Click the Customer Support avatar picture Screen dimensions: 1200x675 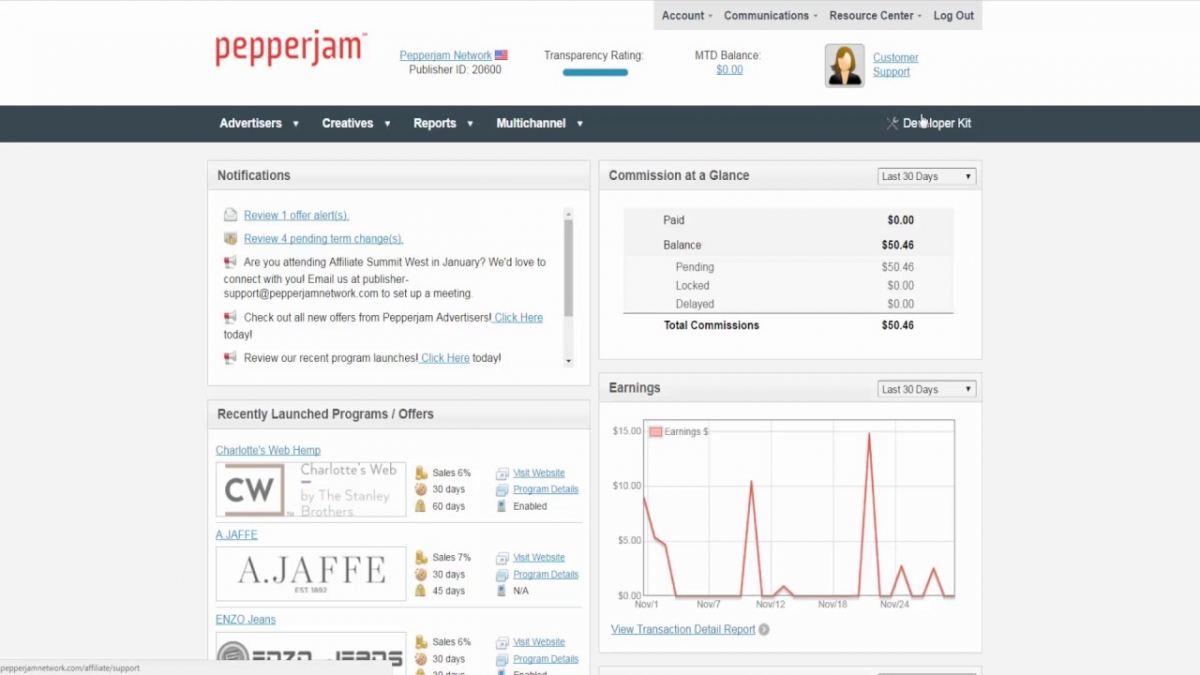(x=844, y=64)
